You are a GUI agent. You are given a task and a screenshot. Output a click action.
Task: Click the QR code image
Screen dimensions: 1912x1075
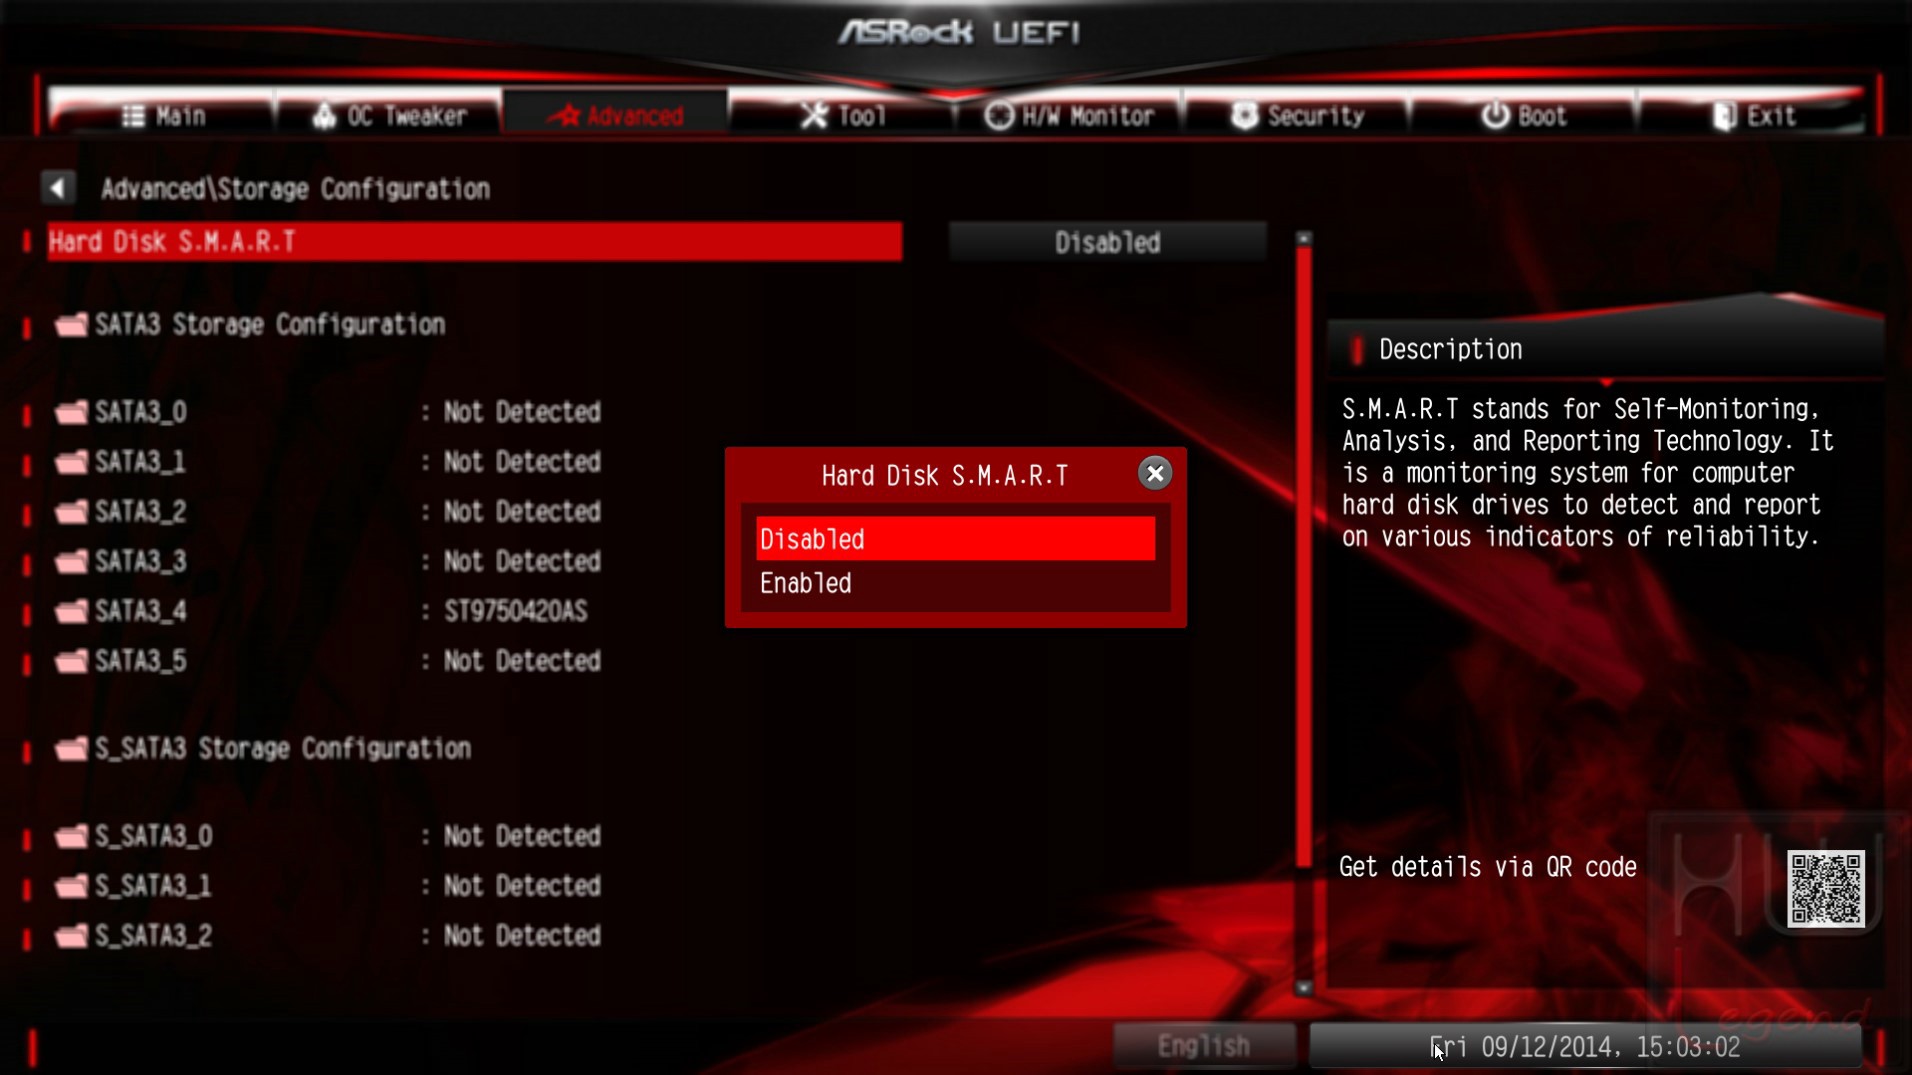(1825, 888)
